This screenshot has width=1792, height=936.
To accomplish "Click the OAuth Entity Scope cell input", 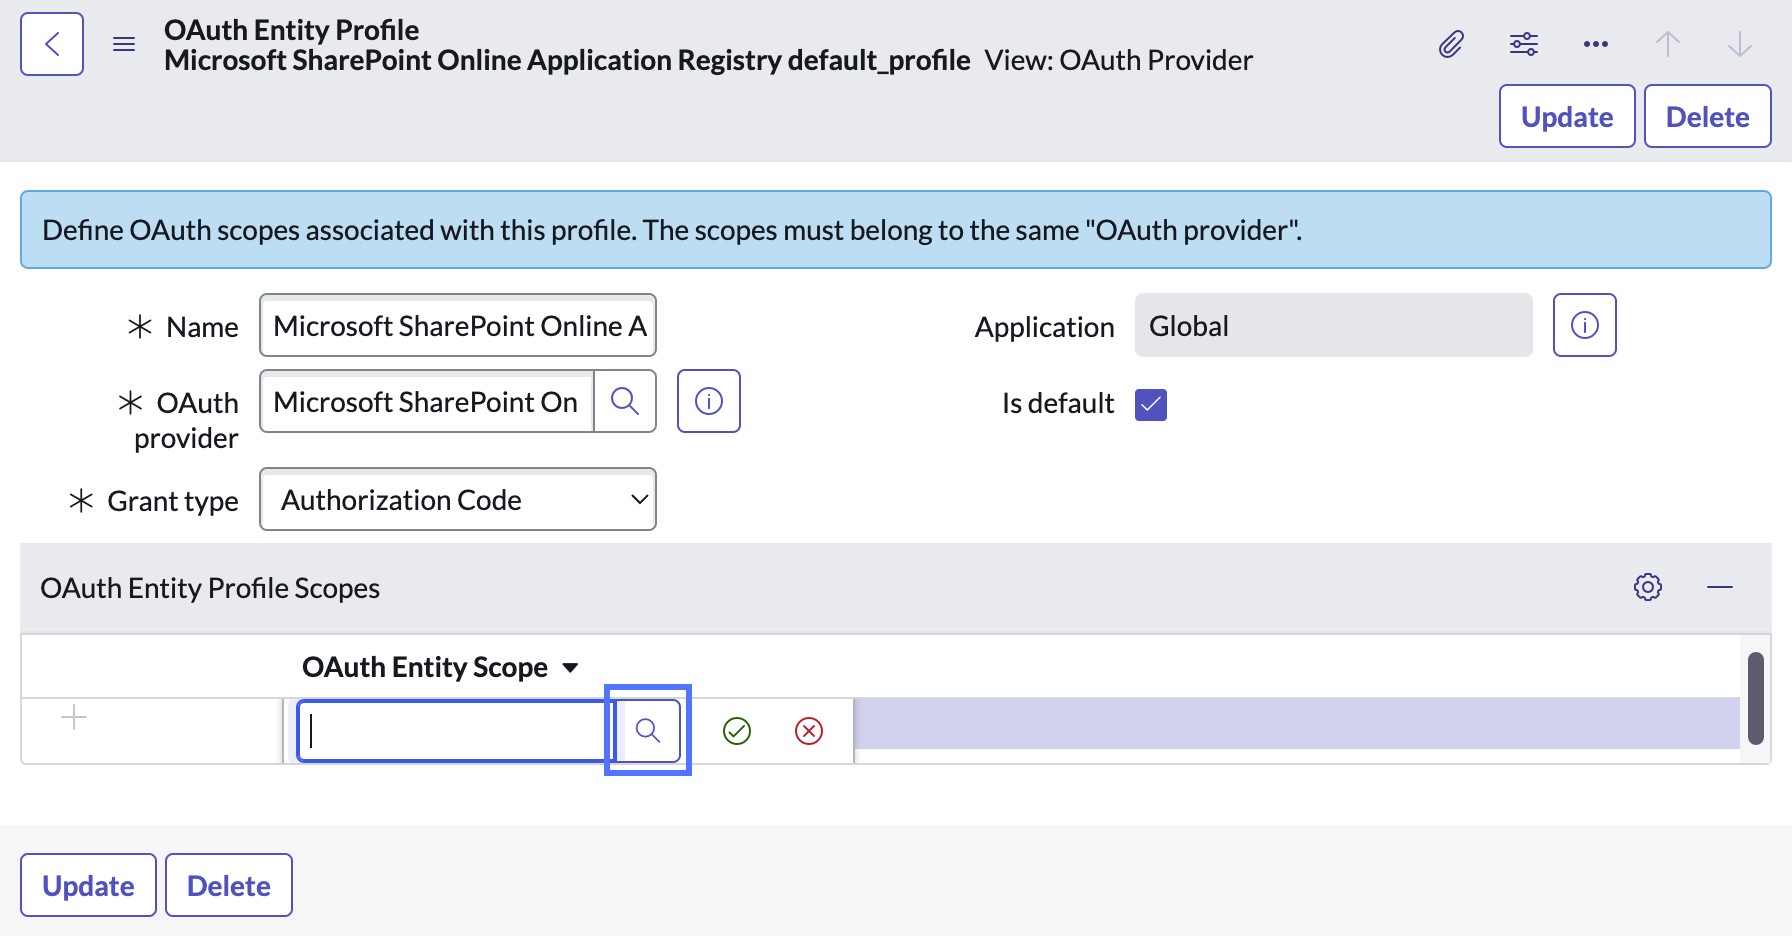I will (x=455, y=731).
